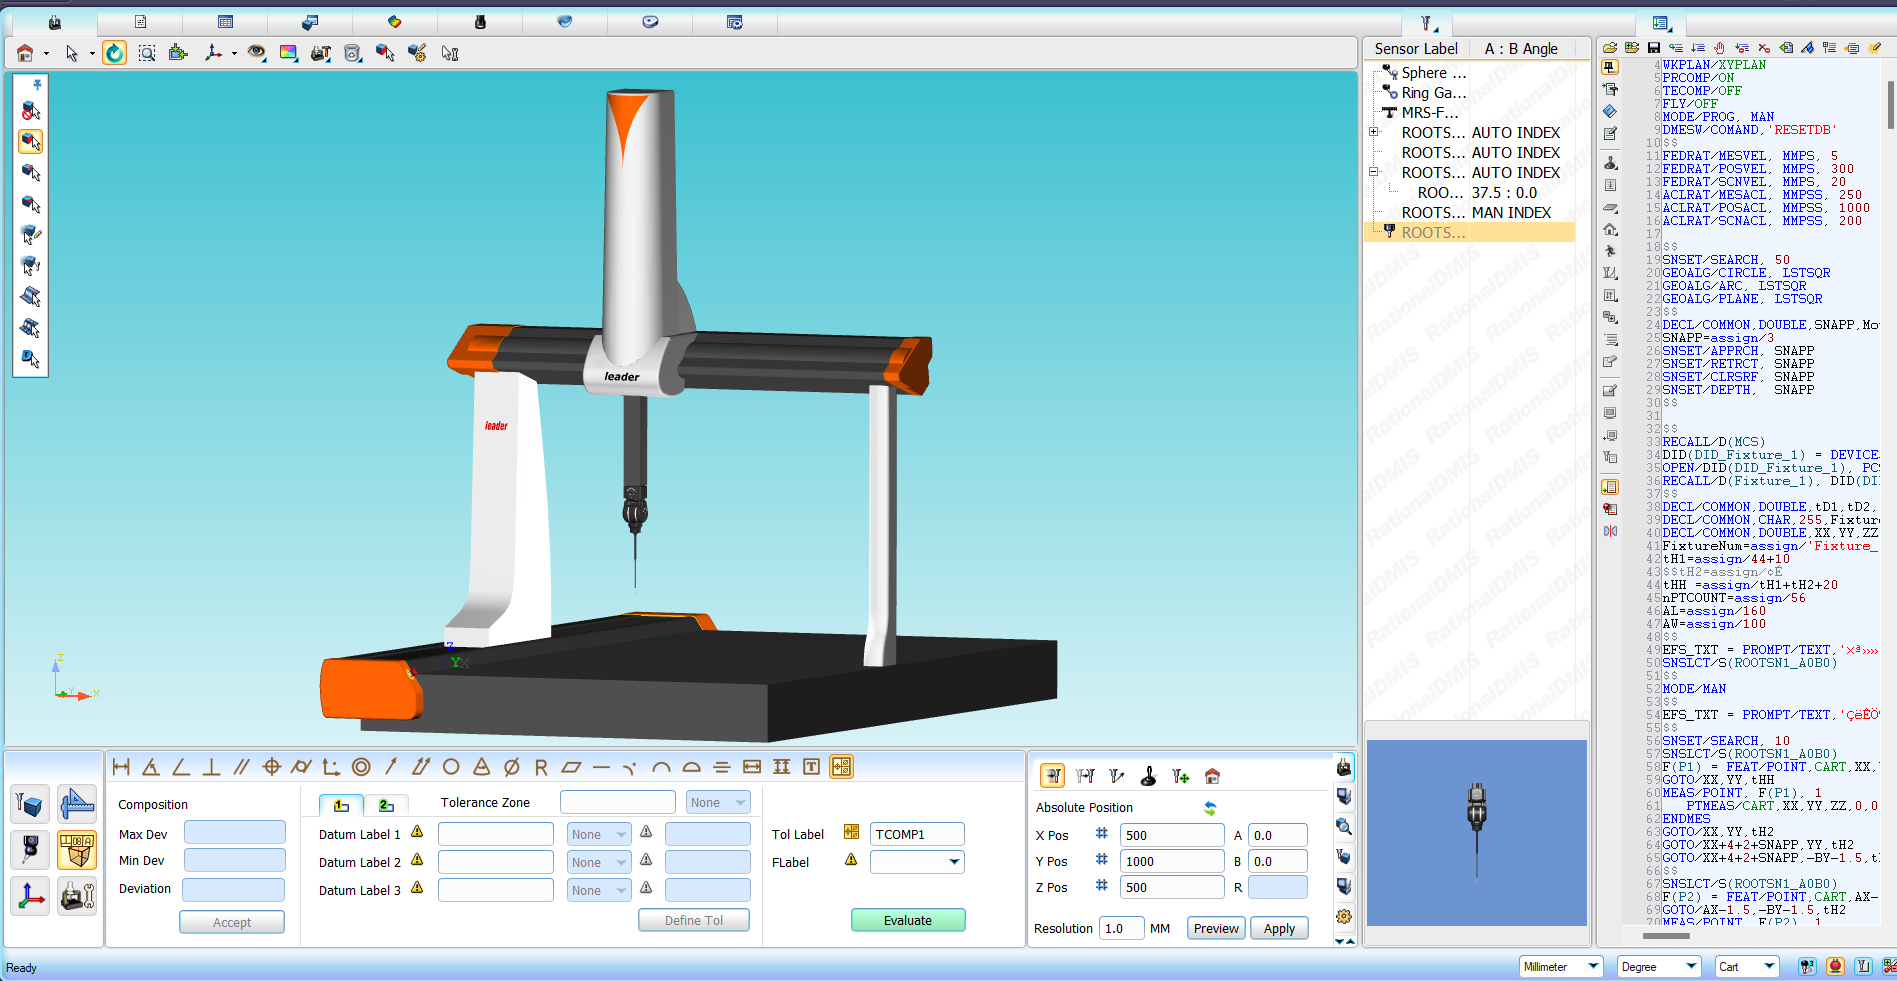
Task: Open the FLabel dropdown
Action: [x=954, y=862]
